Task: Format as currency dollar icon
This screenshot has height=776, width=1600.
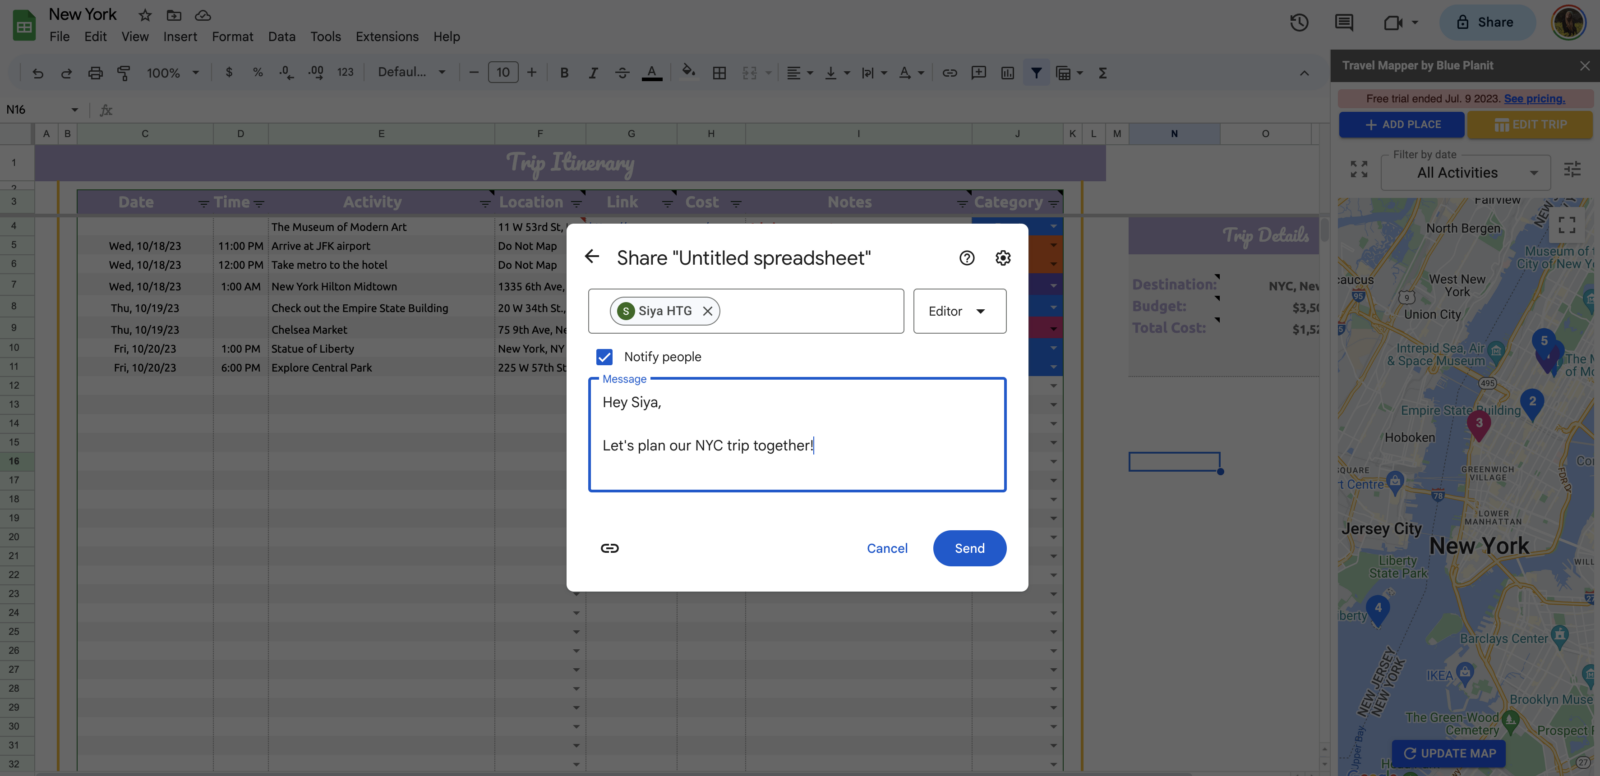Action: click(x=229, y=72)
